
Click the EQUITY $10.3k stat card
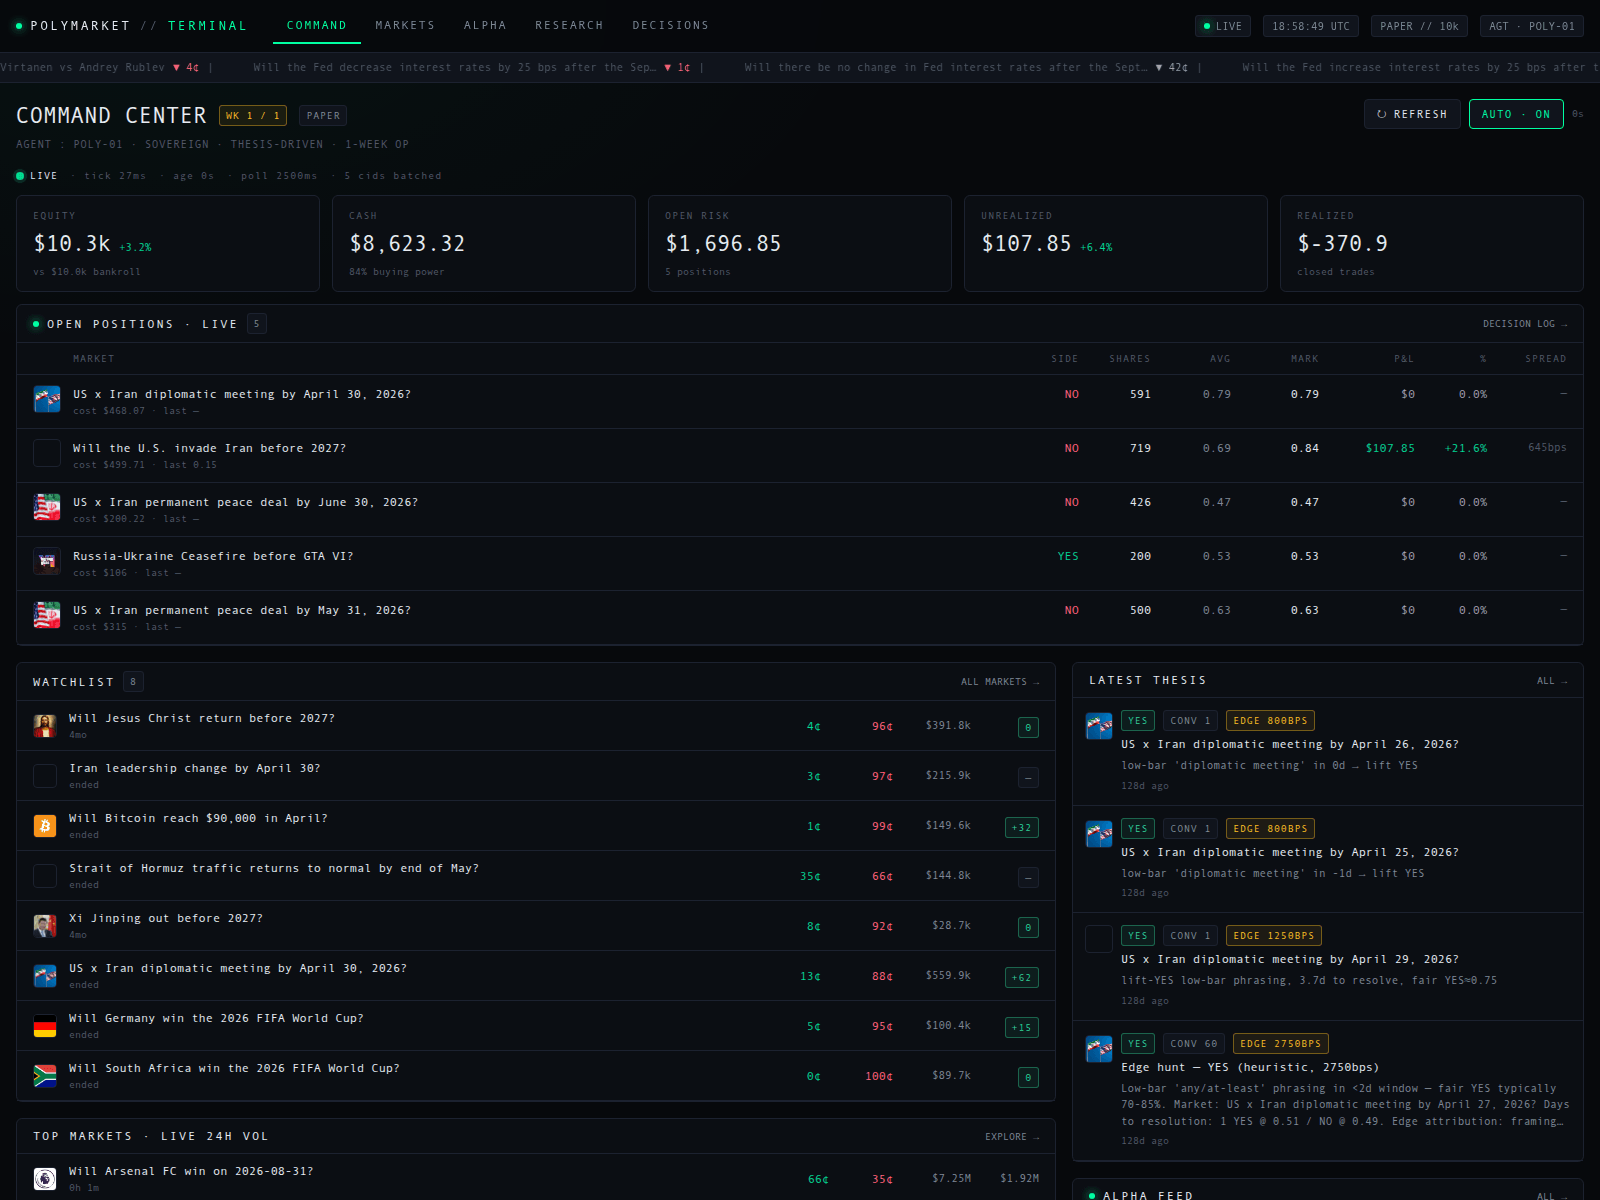(168, 243)
